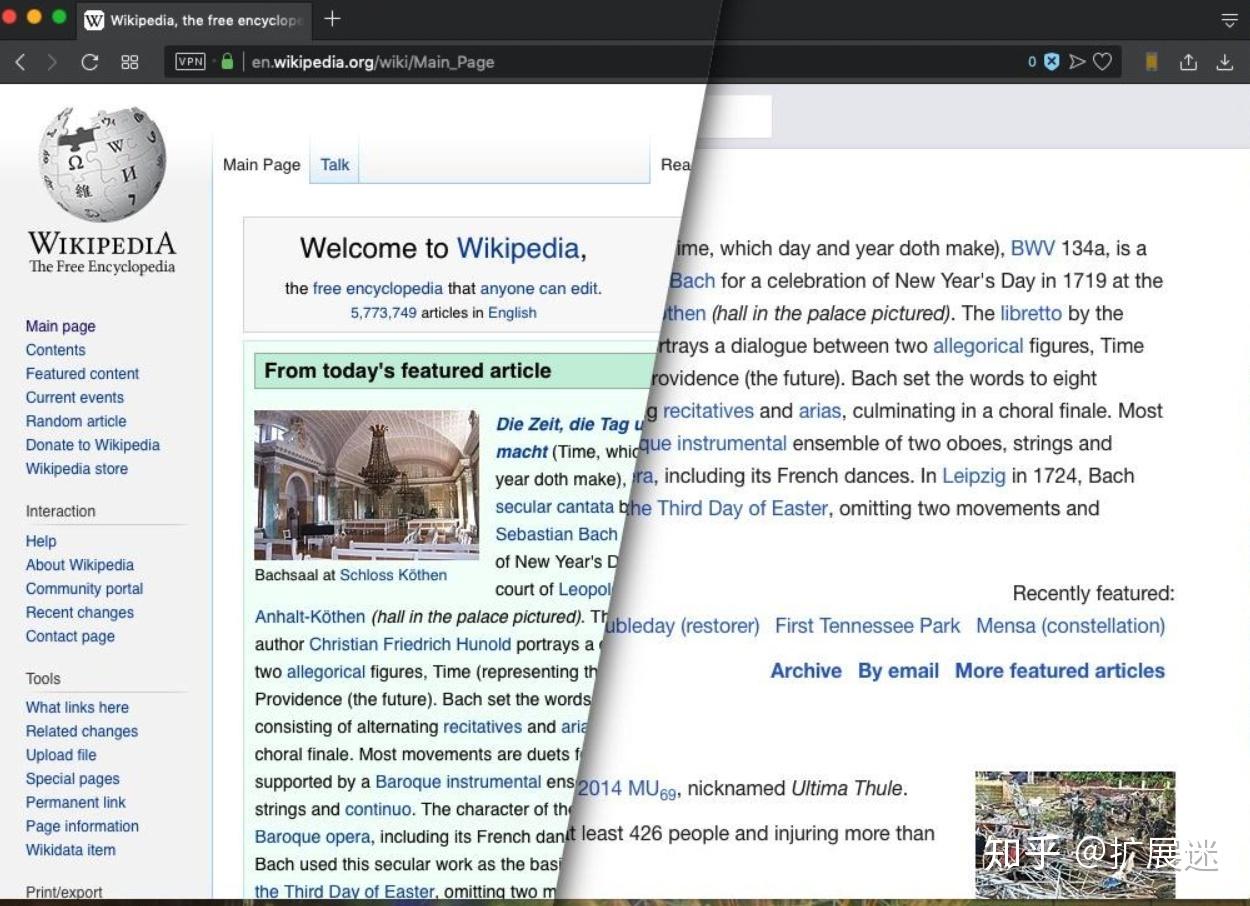1250x906 pixels.
Task: Select the Main Page tab
Action: pyautogui.click(x=261, y=164)
